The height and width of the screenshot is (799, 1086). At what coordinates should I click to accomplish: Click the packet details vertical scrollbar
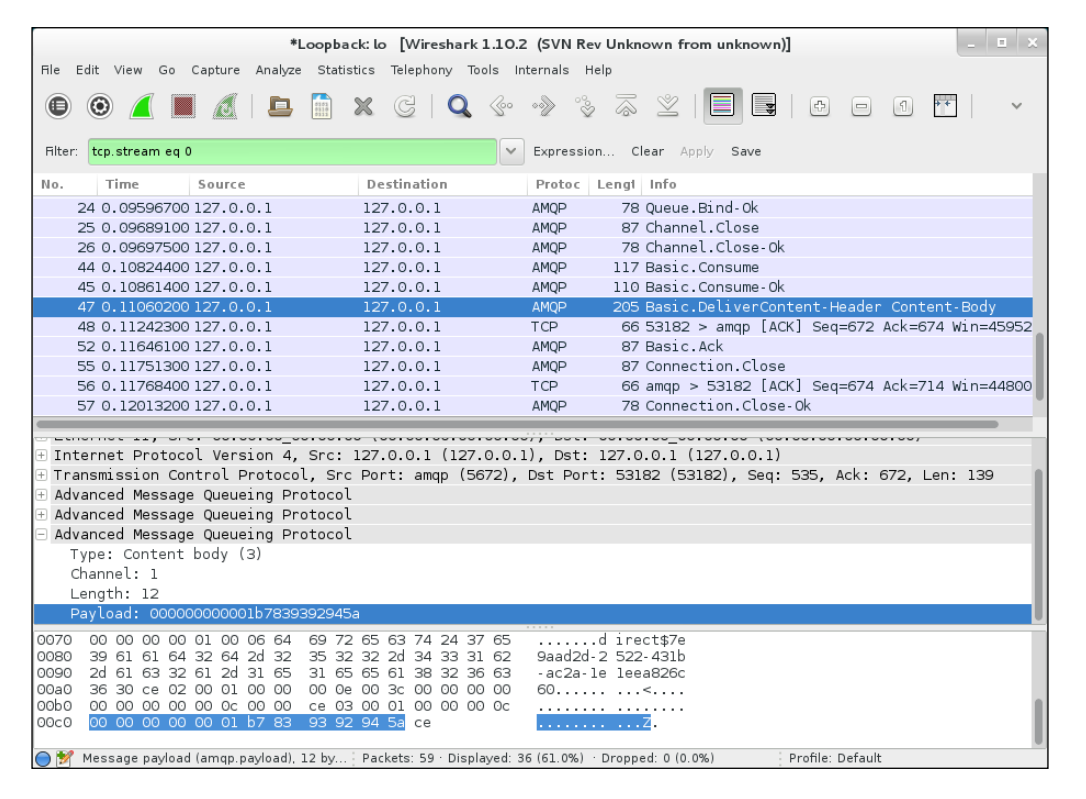(1039, 547)
